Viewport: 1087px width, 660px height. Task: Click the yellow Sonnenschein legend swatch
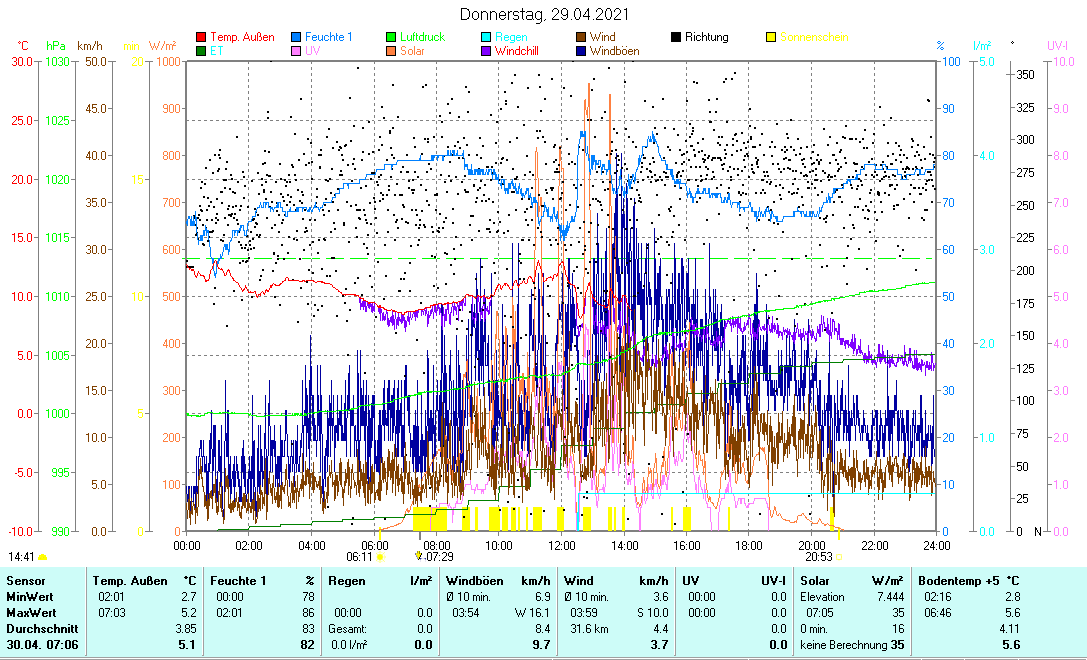pyautogui.click(x=771, y=37)
